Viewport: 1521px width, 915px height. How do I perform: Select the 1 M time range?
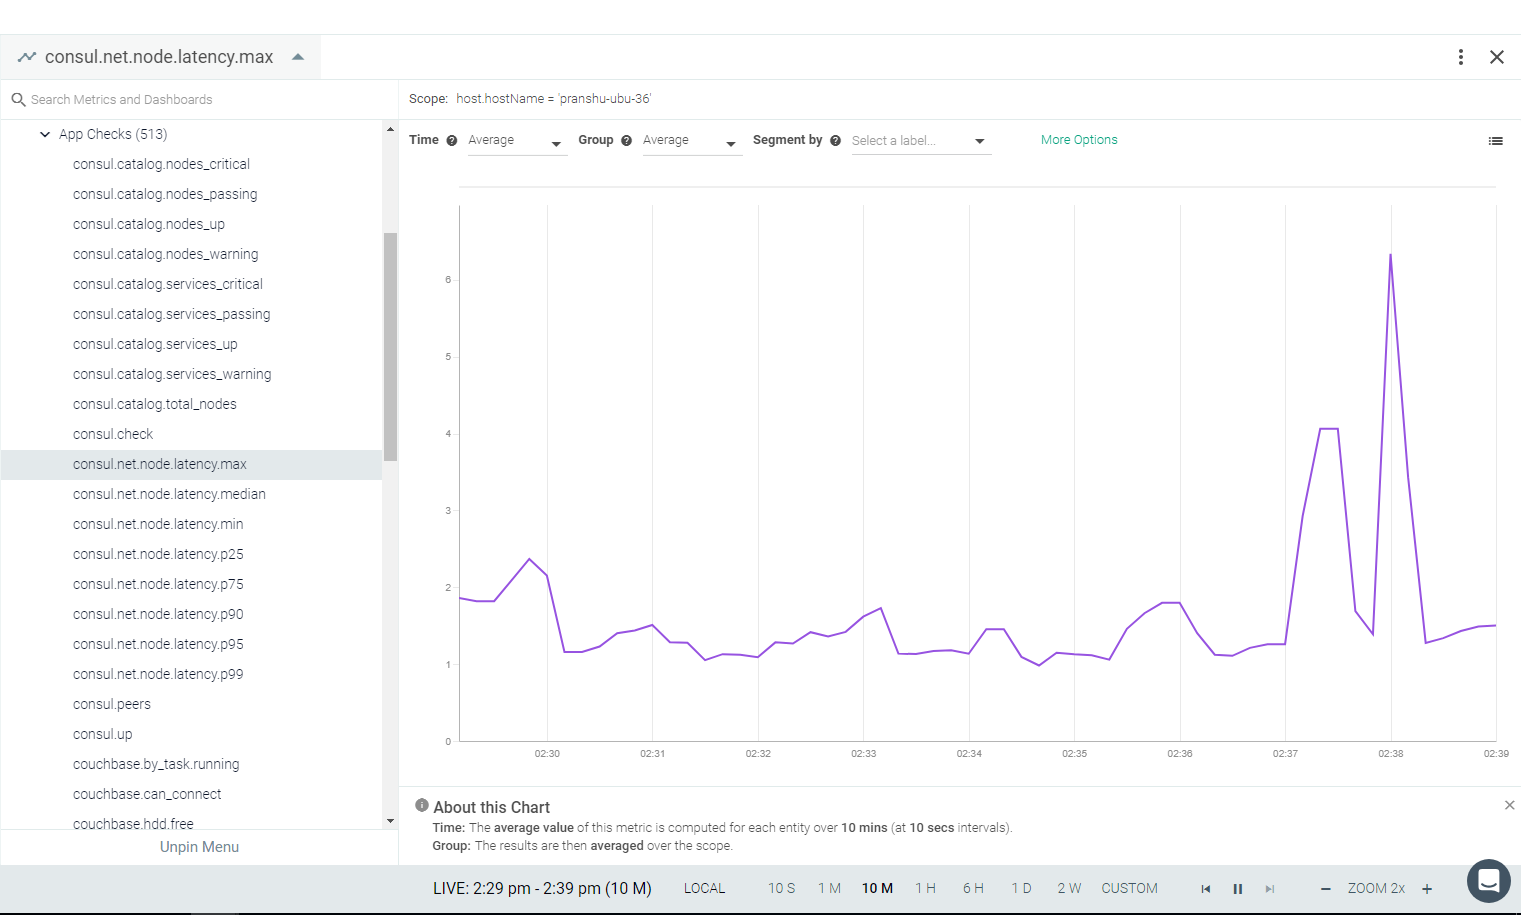(x=829, y=888)
